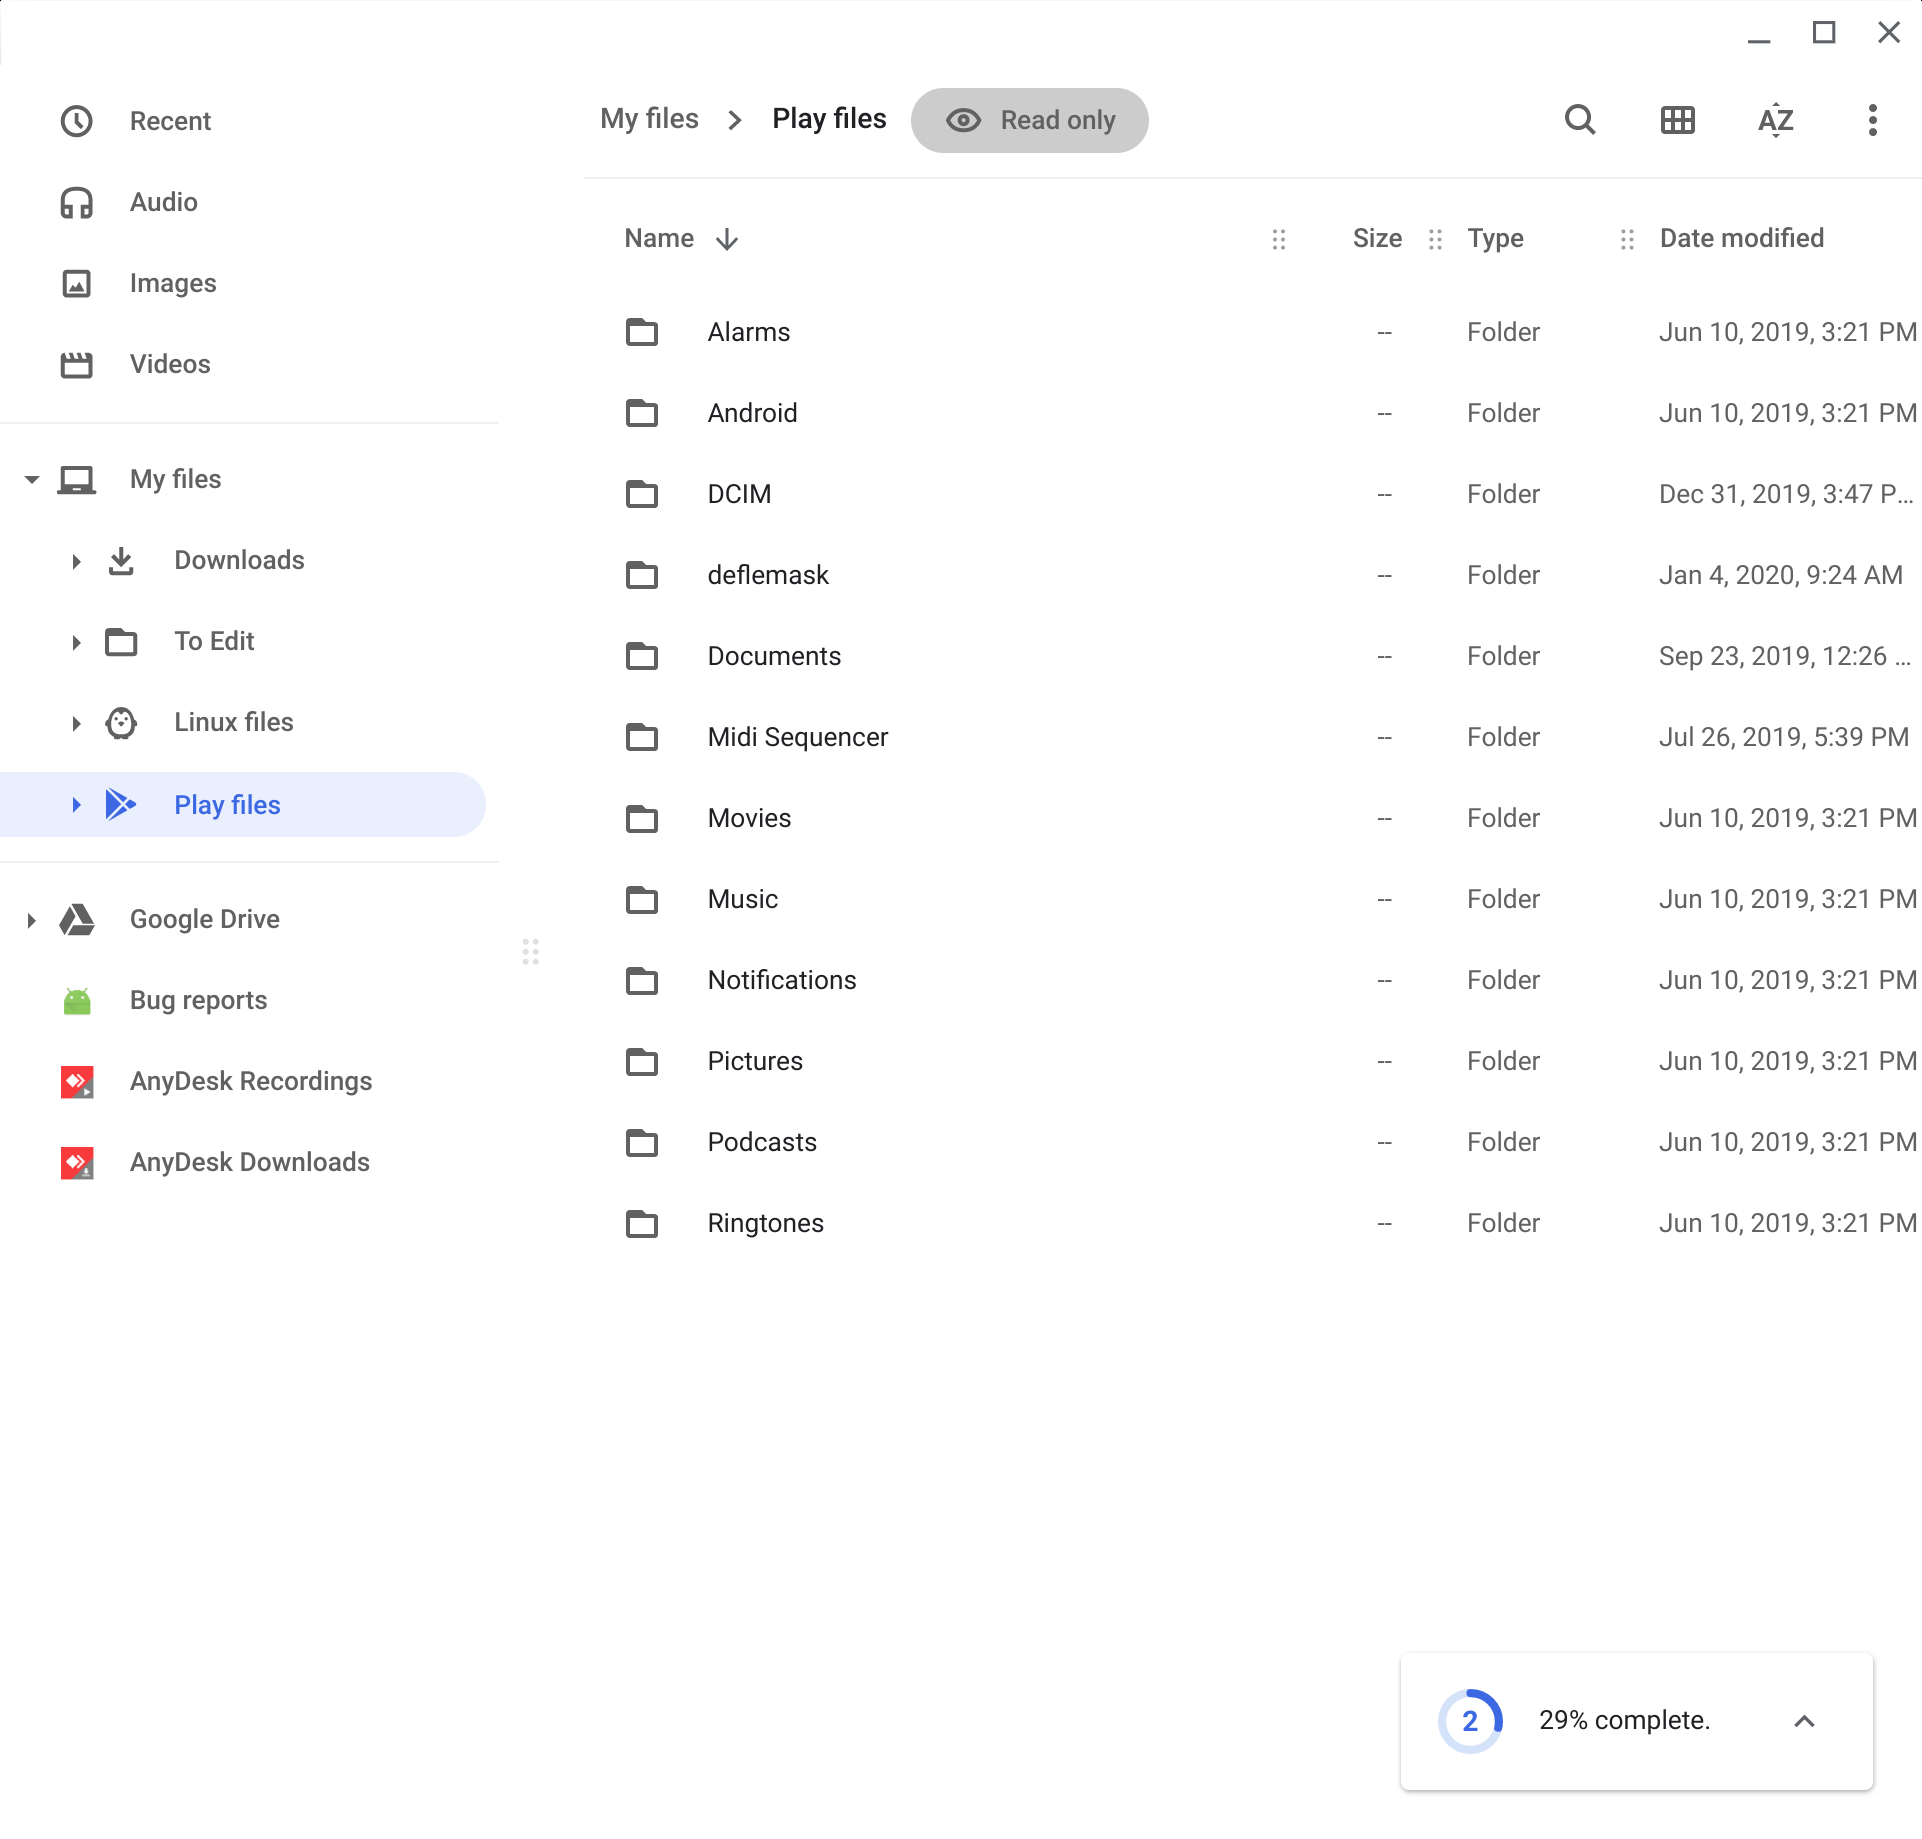Switch to thumbnail grid view
The image size is (1922, 1839).
pyautogui.click(x=1677, y=120)
